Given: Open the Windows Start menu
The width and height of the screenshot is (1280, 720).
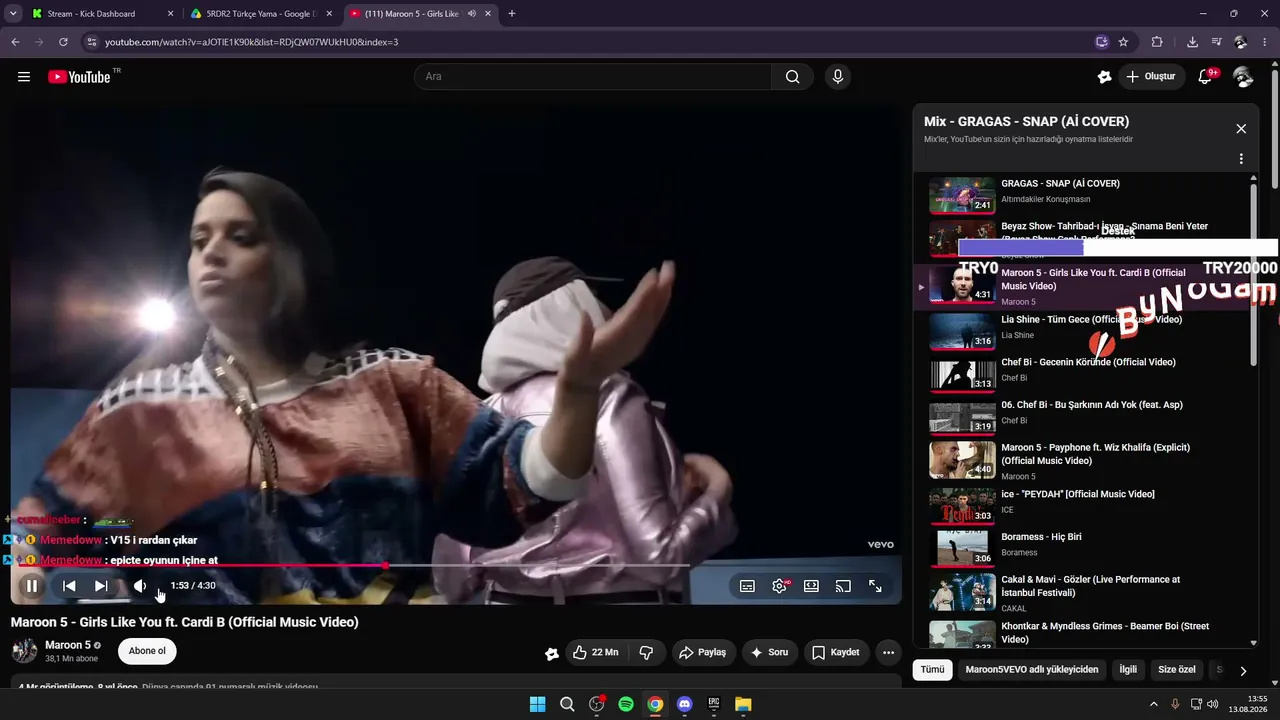Looking at the screenshot, I should click(x=538, y=704).
